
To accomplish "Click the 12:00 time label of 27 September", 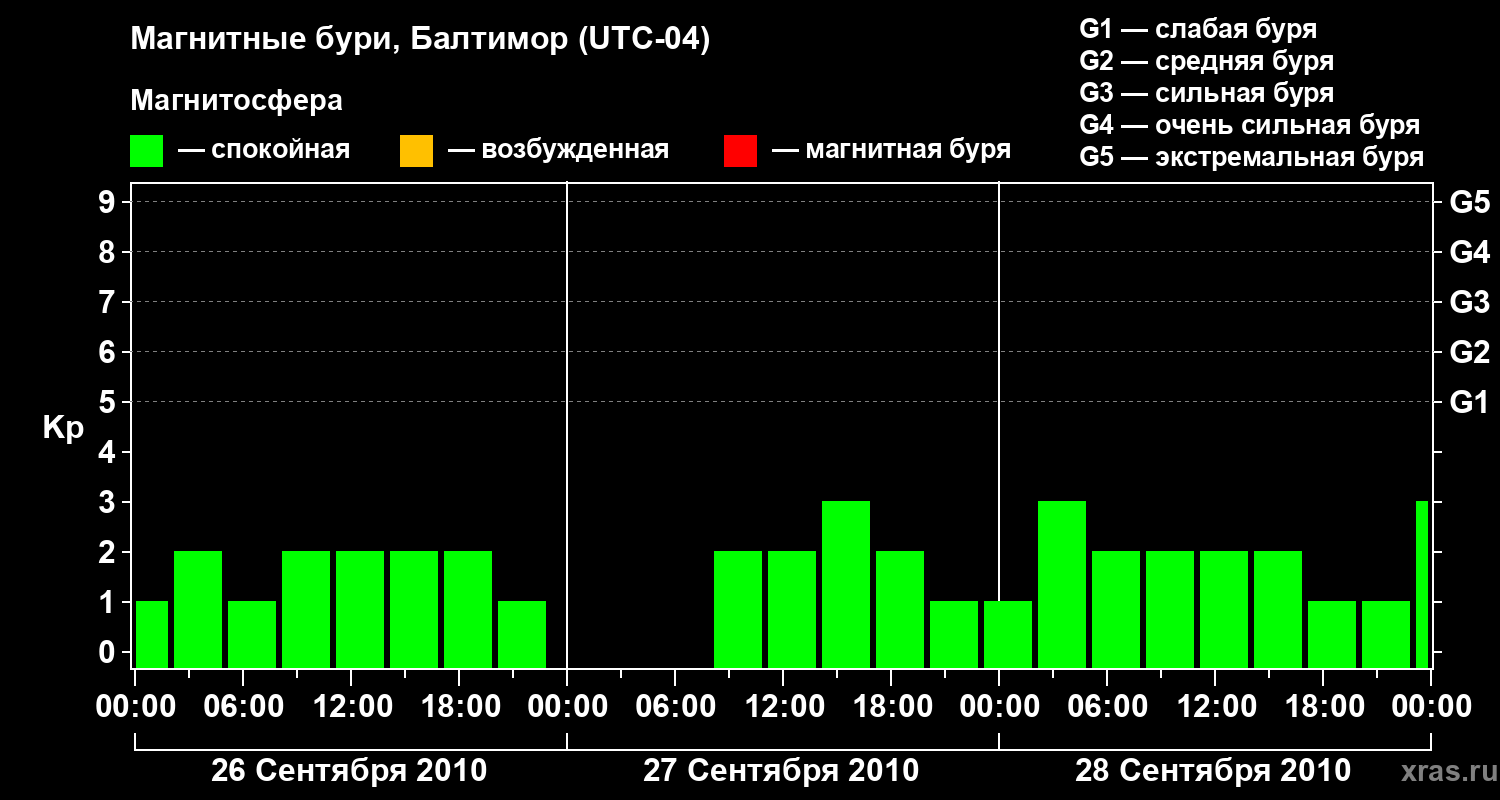I will tap(783, 707).
